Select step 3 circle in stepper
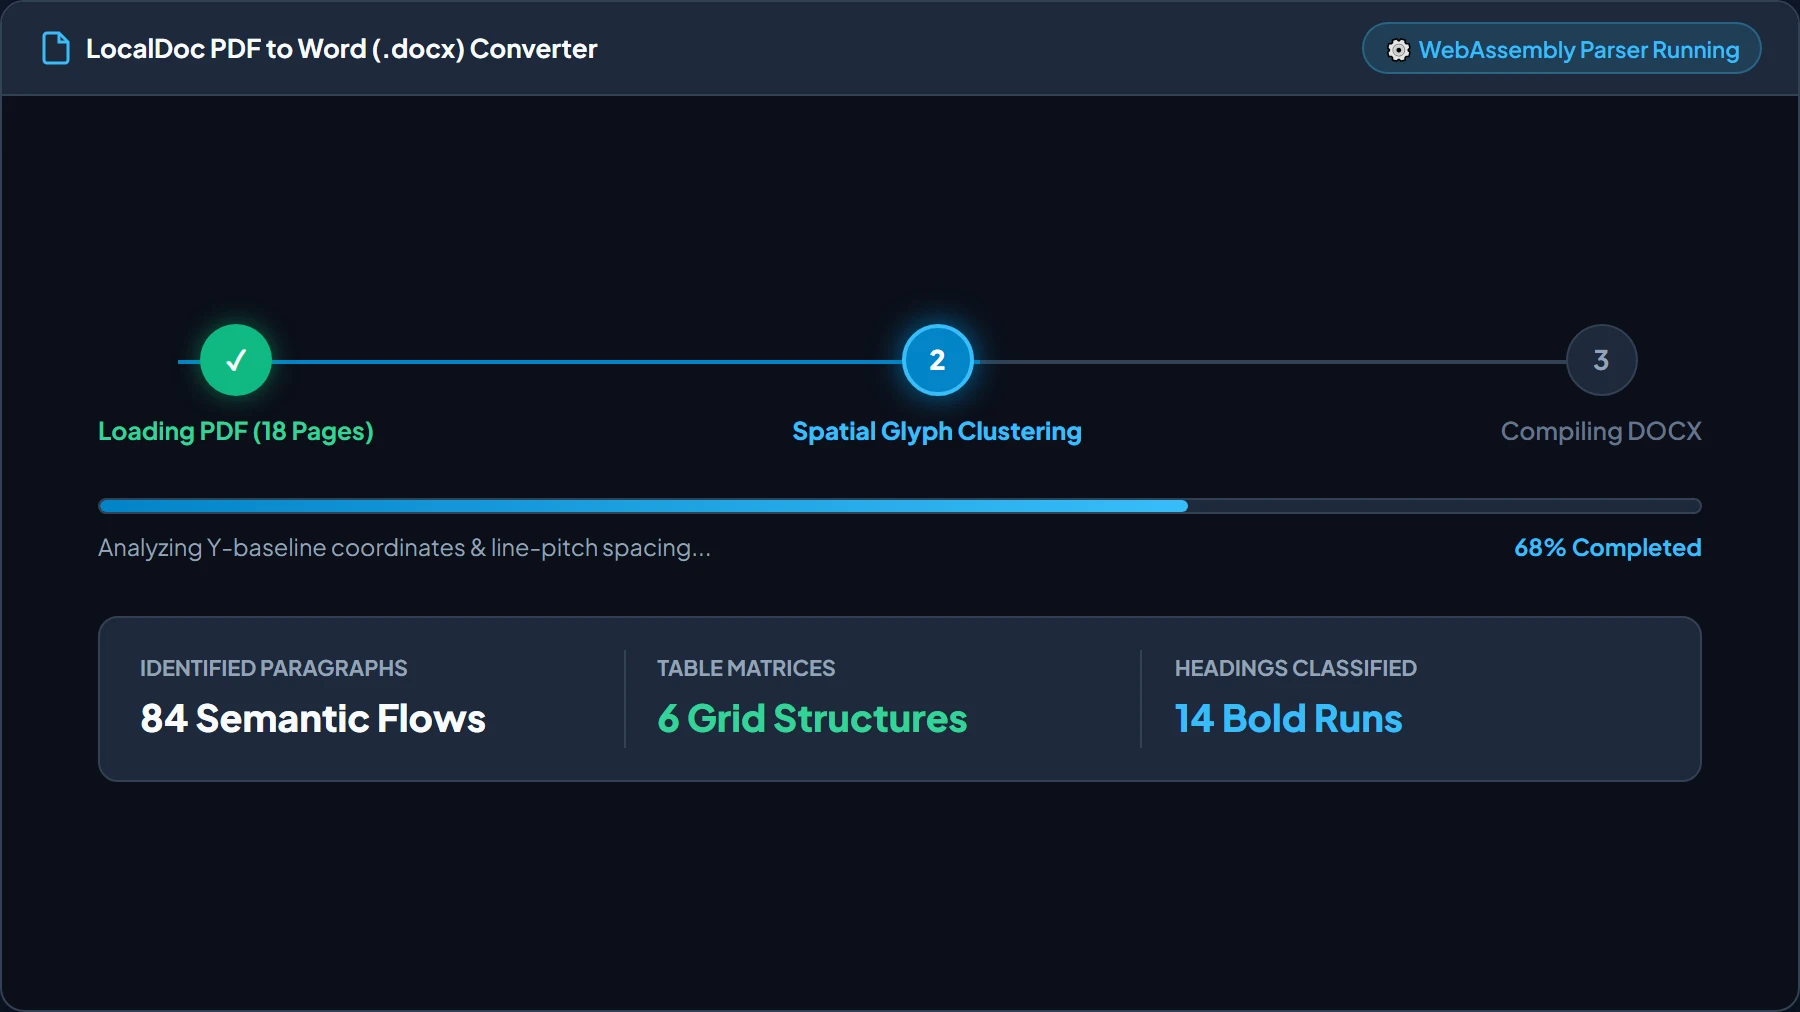Viewport: 1800px width, 1012px height. tap(1601, 360)
